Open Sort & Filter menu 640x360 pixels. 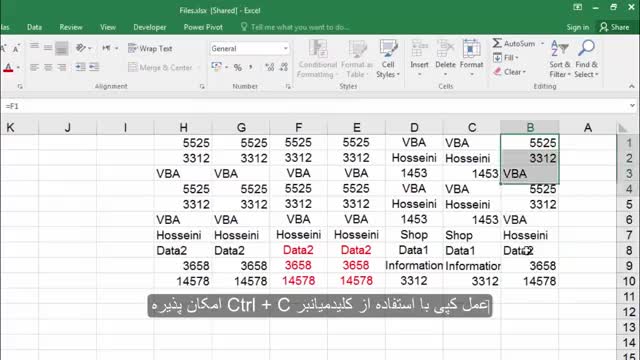(560, 59)
